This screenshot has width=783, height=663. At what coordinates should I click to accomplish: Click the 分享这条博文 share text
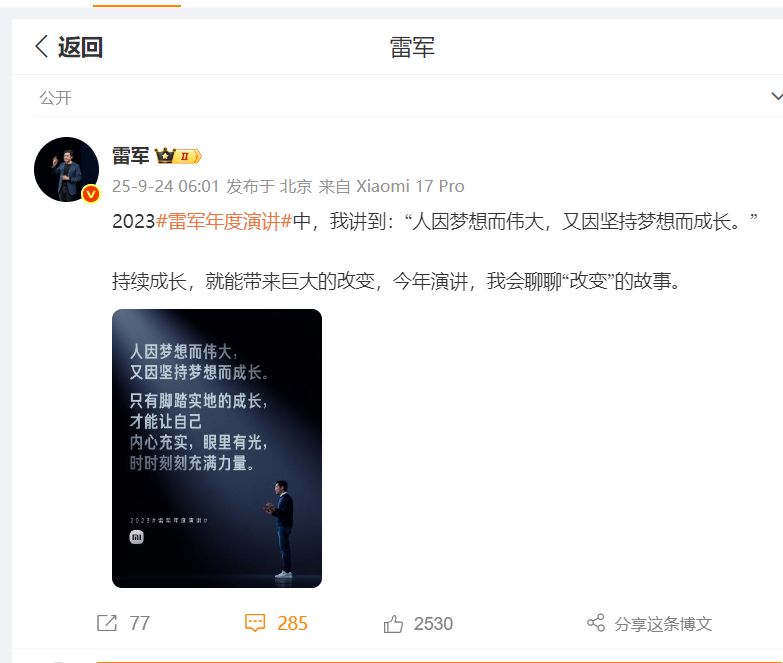click(x=663, y=624)
